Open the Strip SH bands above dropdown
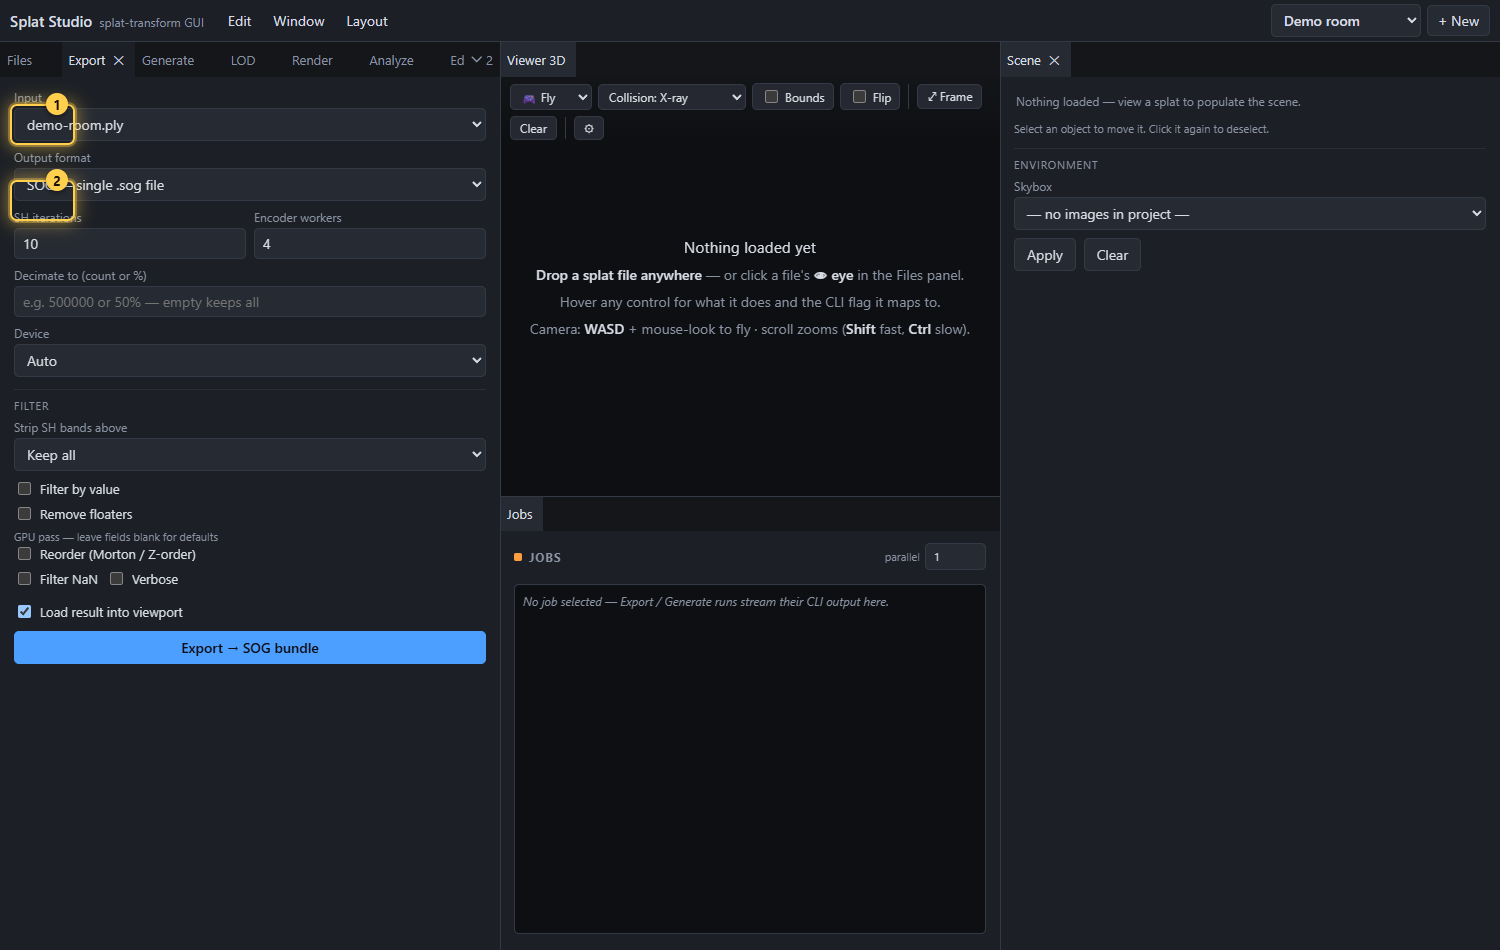Viewport: 1500px width, 950px height. tap(250, 455)
